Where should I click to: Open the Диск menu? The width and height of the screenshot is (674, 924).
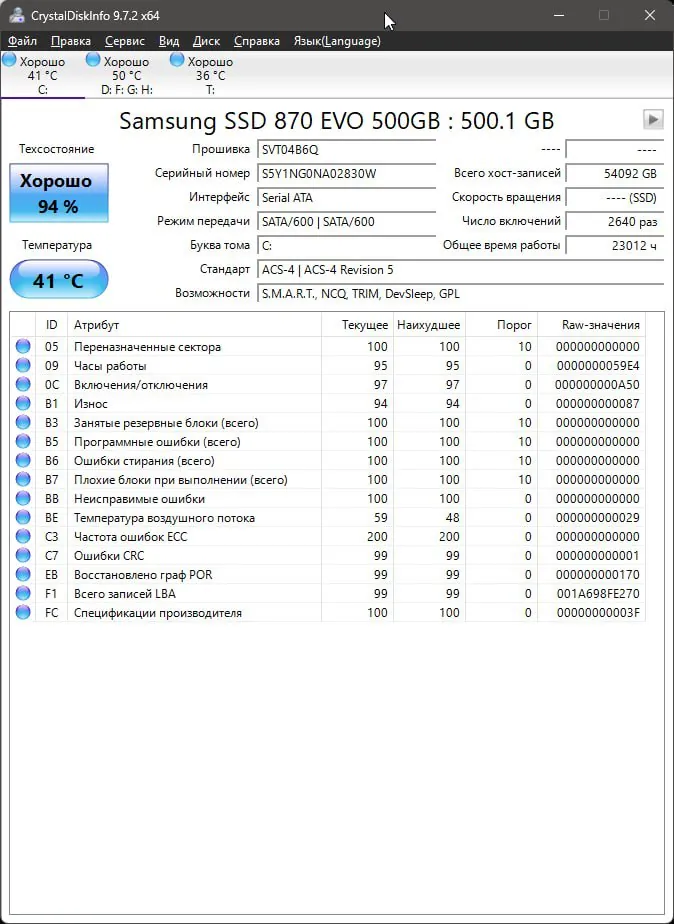(x=206, y=41)
